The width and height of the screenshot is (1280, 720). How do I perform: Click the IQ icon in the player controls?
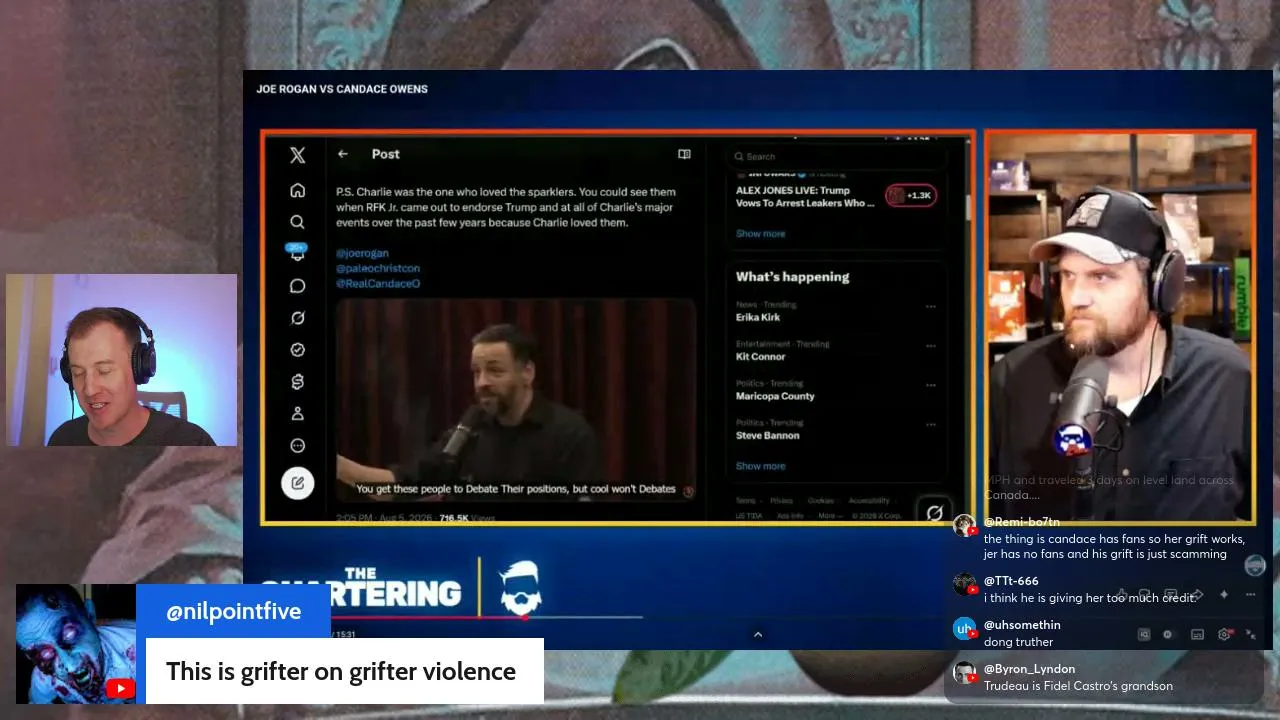tap(1144, 634)
